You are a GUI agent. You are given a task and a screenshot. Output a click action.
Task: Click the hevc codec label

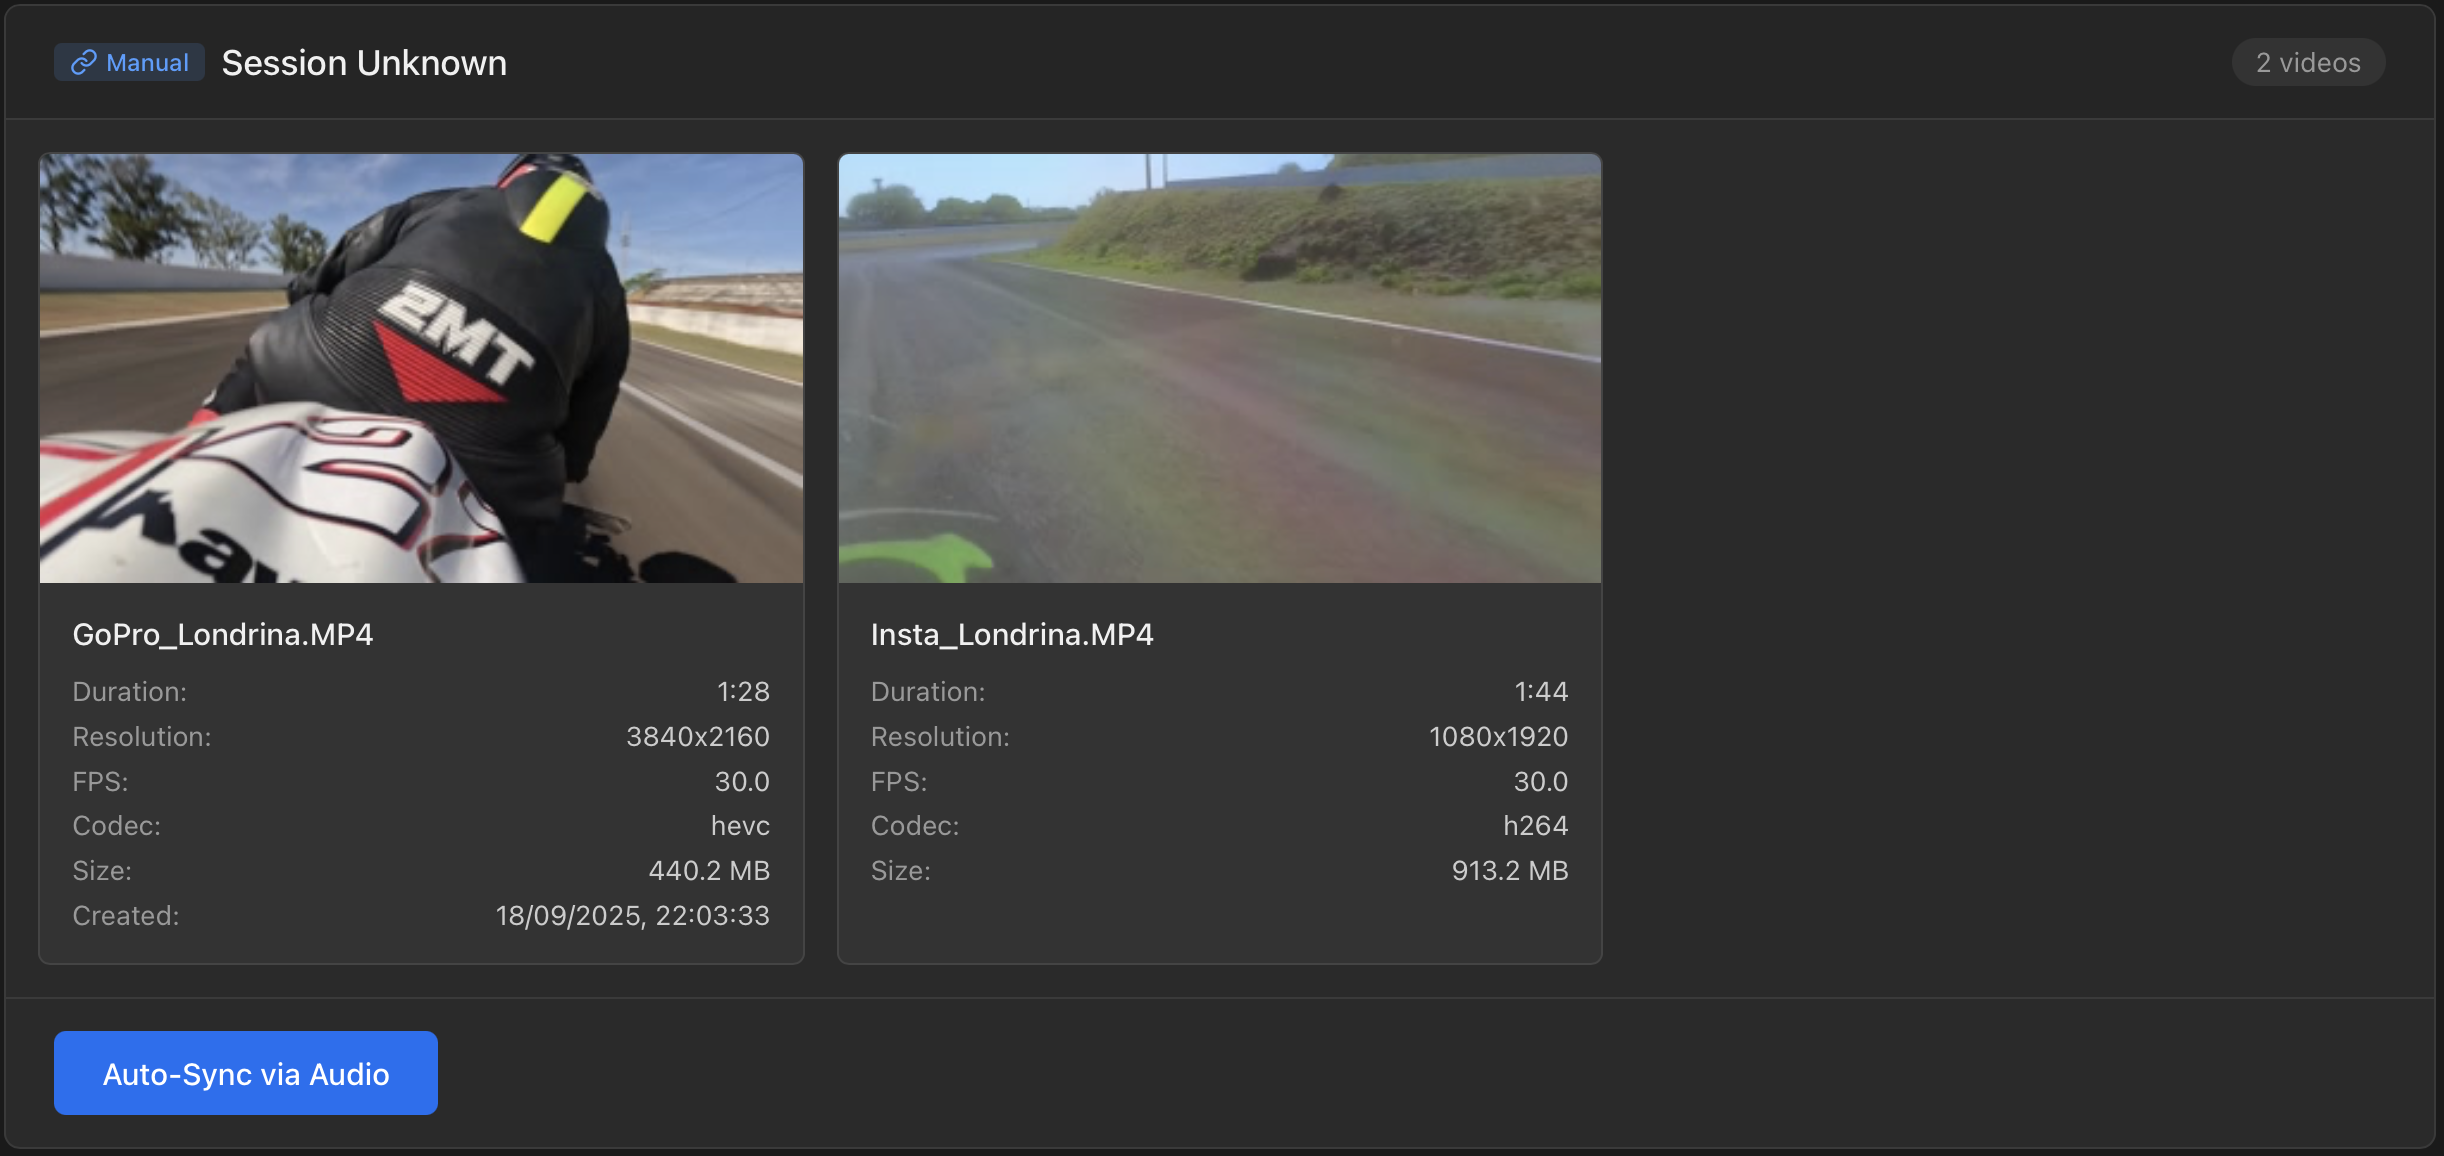[739, 825]
